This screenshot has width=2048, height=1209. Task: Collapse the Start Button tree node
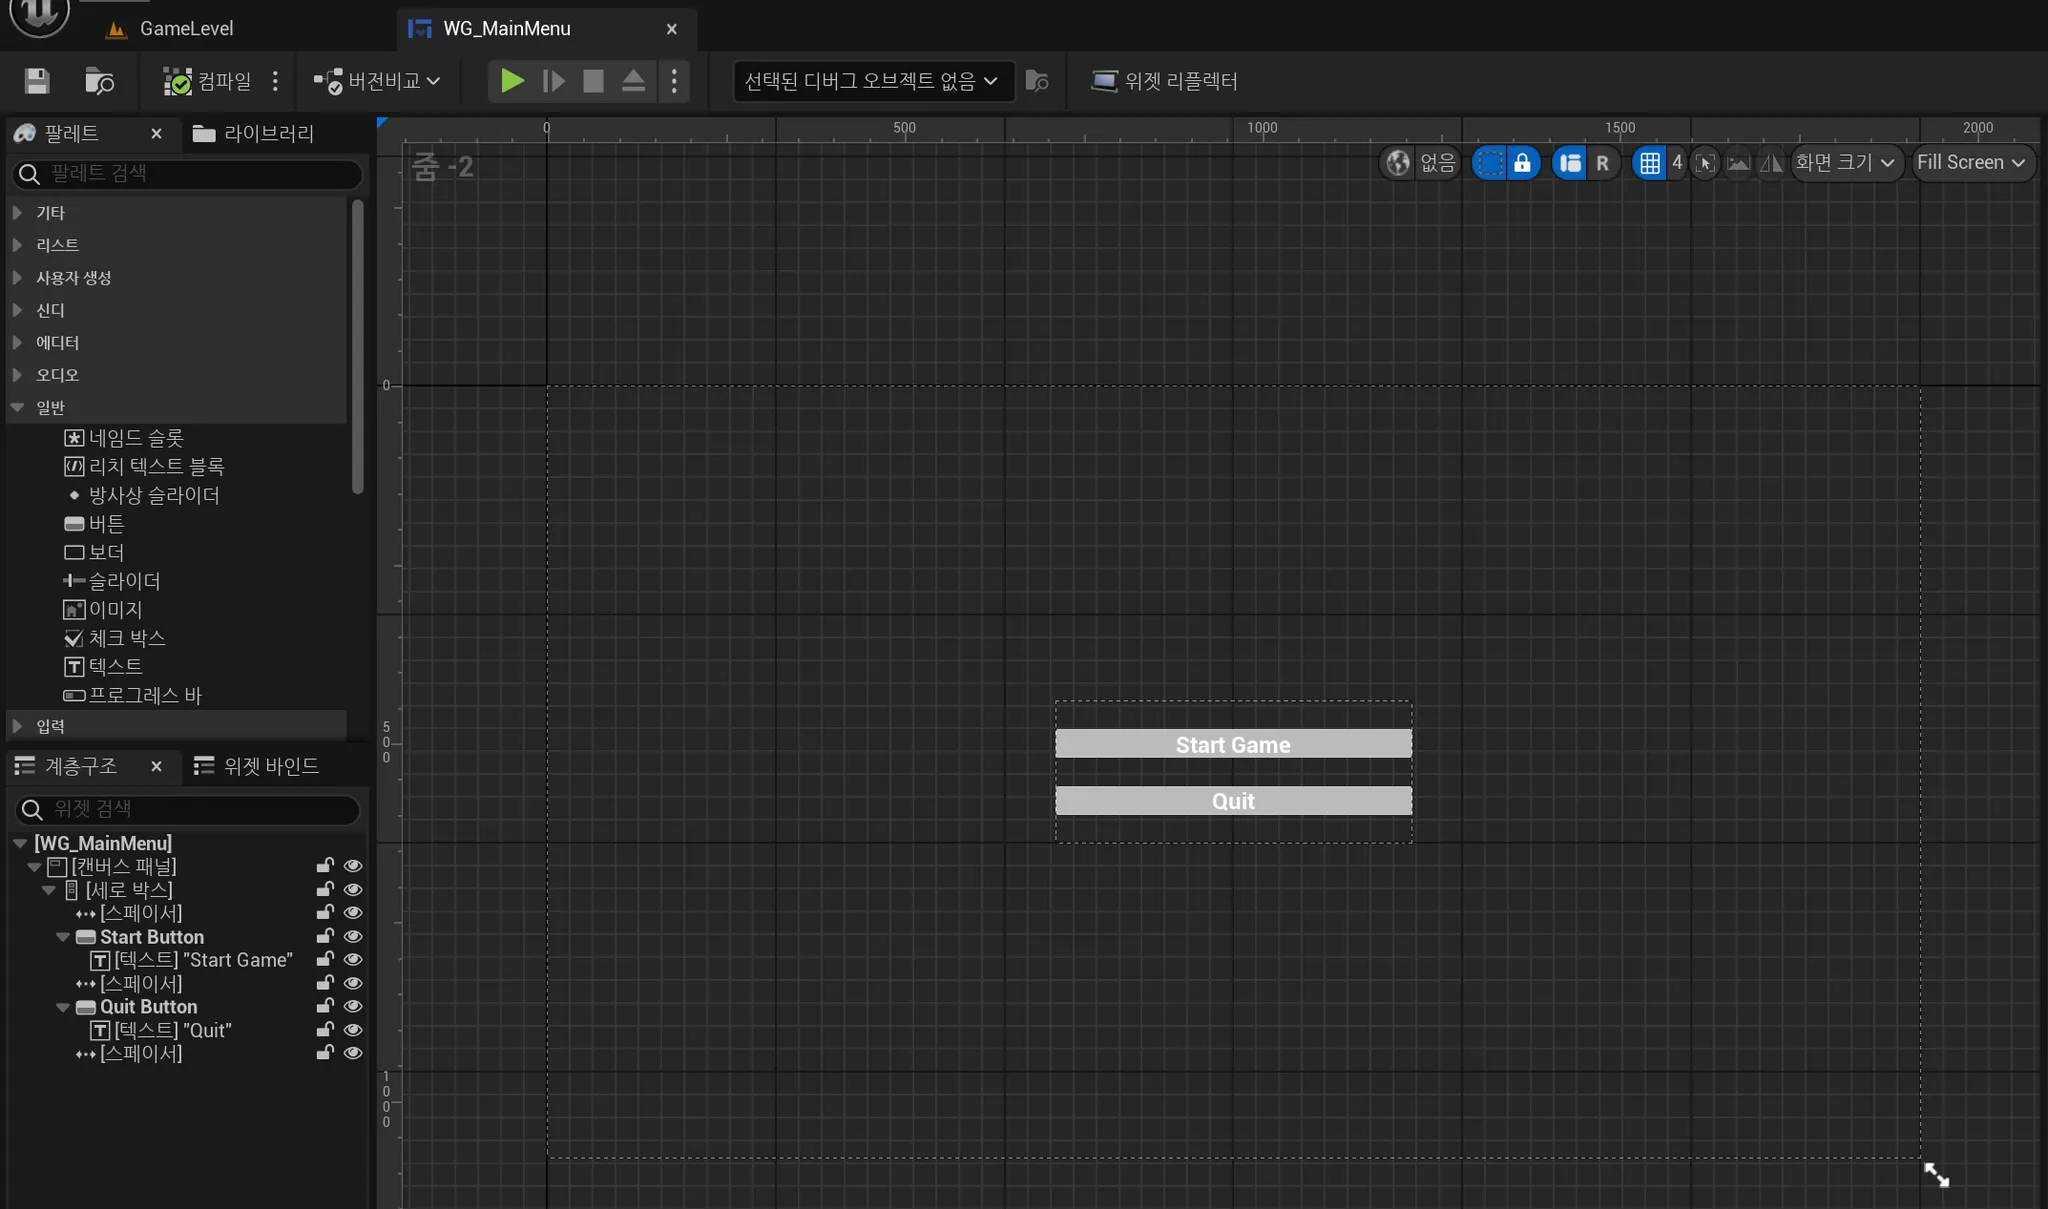(63, 937)
